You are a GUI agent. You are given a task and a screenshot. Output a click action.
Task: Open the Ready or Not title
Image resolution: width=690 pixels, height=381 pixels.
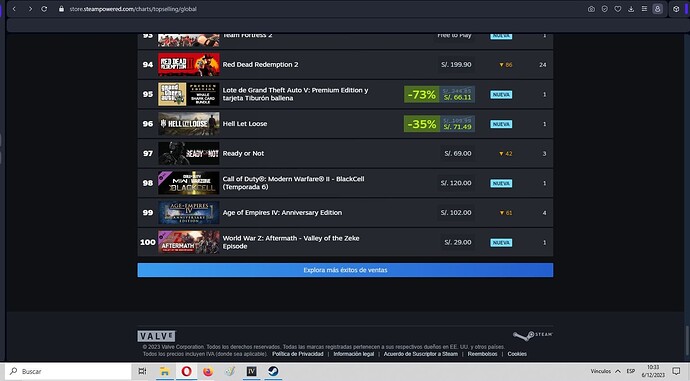click(243, 154)
